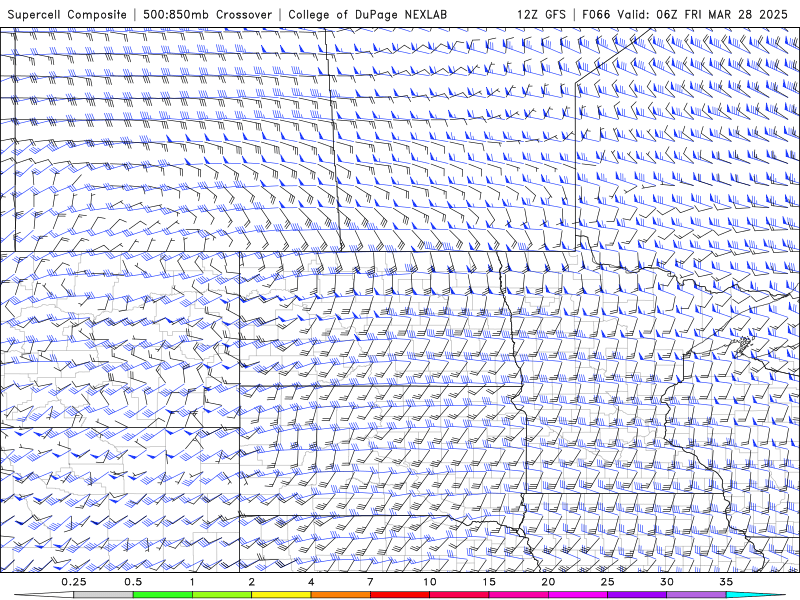Click the '0.5' color scale label
800x600 pixels.
(133, 582)
